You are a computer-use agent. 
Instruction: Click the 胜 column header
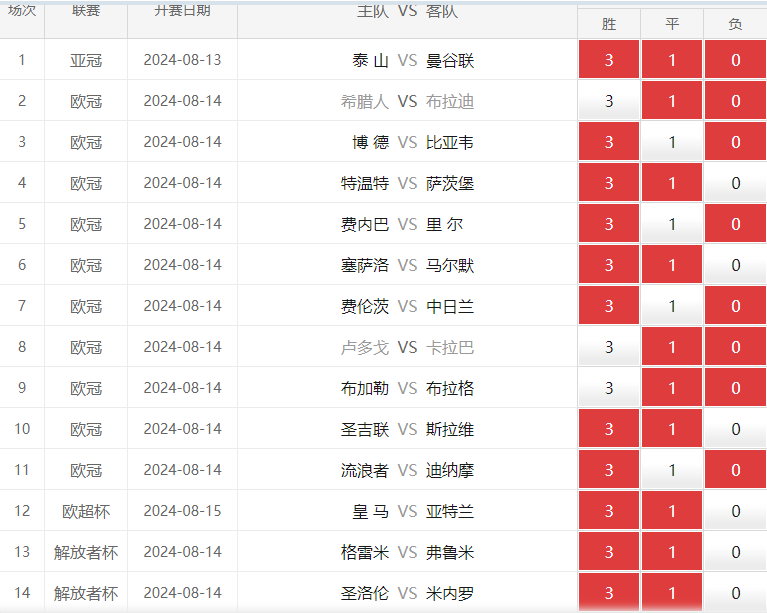click(x=609, y=24)
